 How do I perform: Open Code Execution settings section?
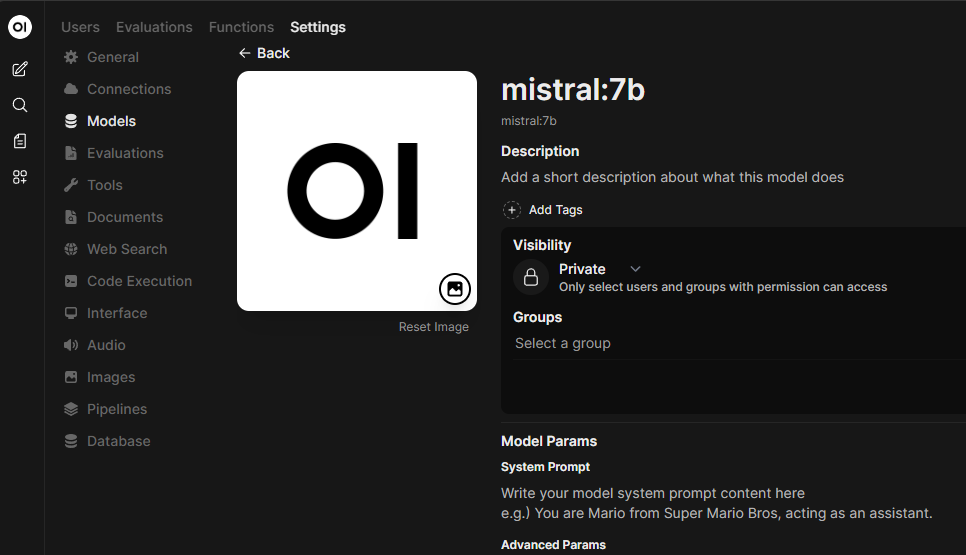[139, 281]
